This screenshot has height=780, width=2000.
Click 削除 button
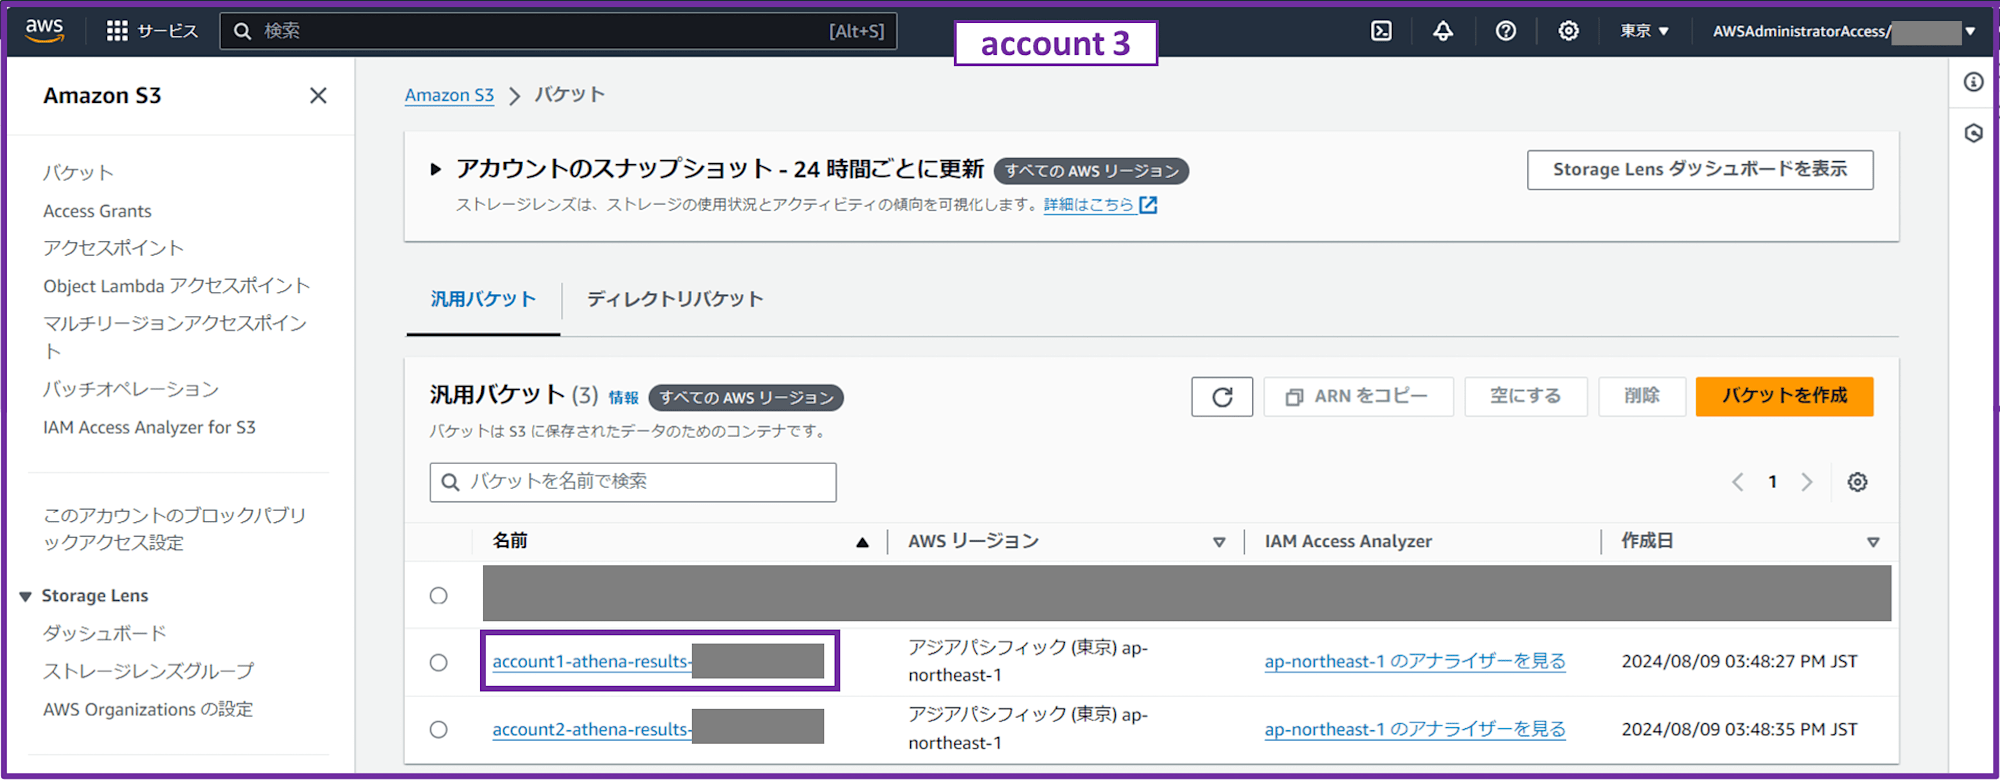pos(1641,397)
